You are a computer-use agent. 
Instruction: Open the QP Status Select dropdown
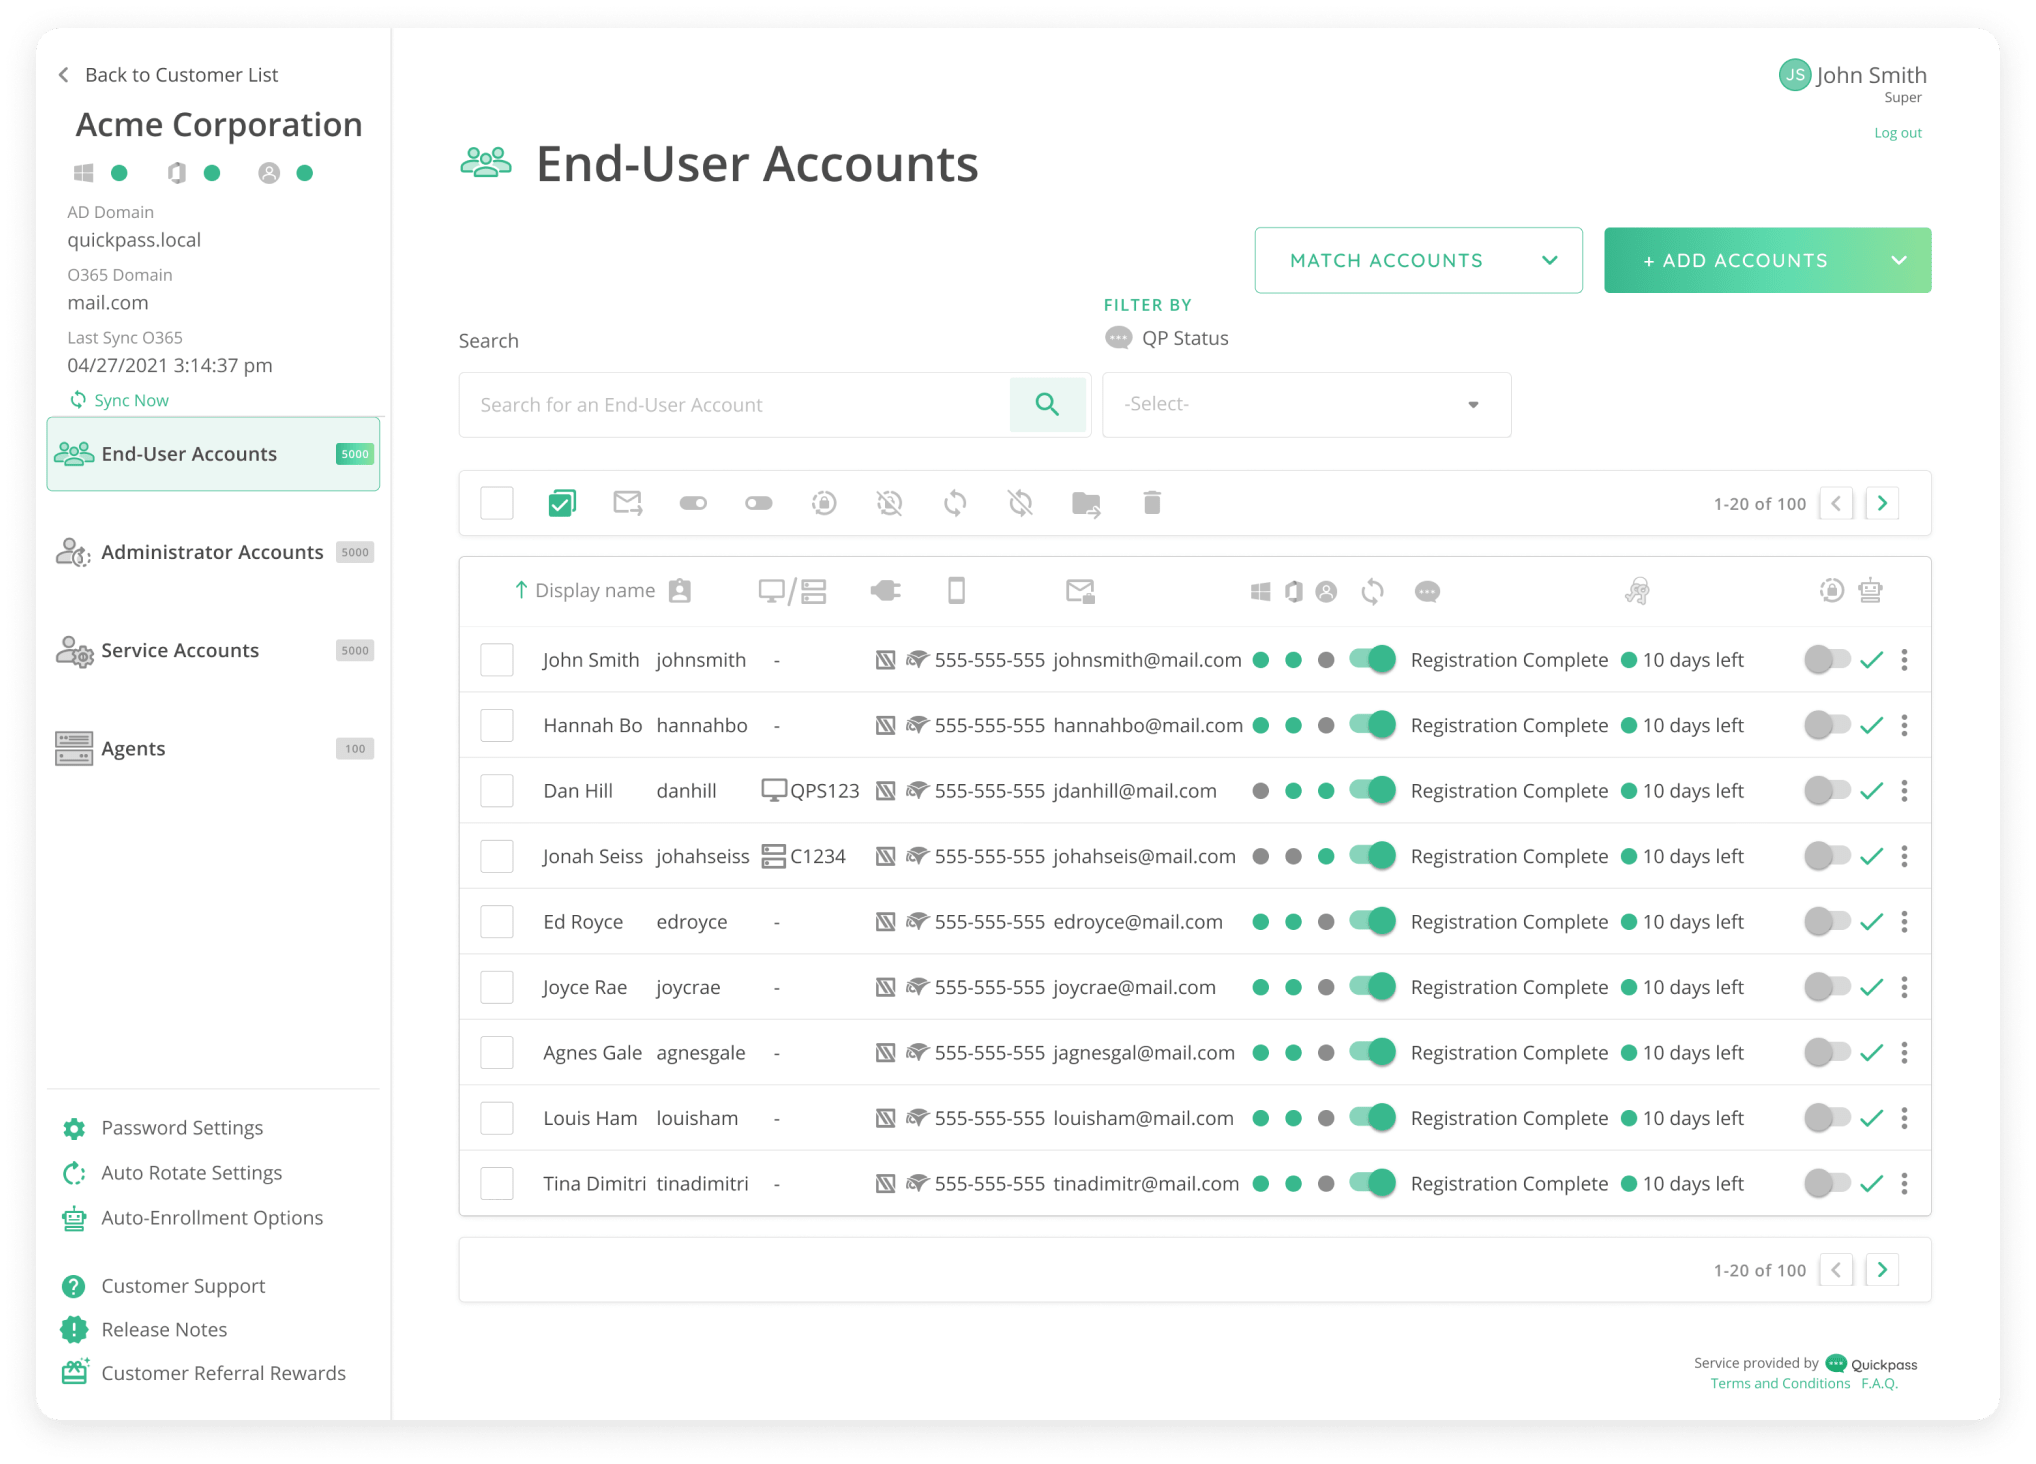coord(1305,405)
